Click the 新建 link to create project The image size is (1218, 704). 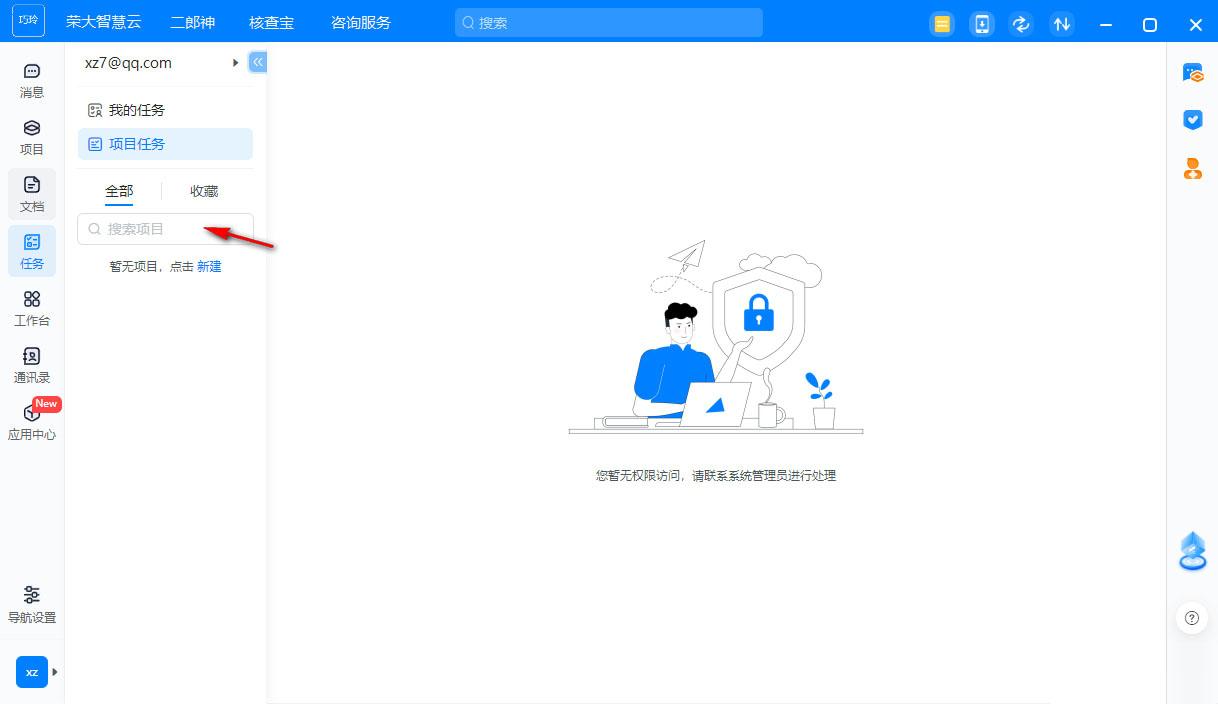[209, 267]
